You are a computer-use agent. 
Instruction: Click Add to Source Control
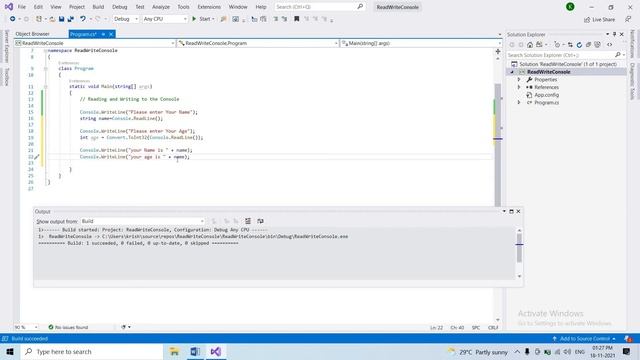click(x=584, y=339)
